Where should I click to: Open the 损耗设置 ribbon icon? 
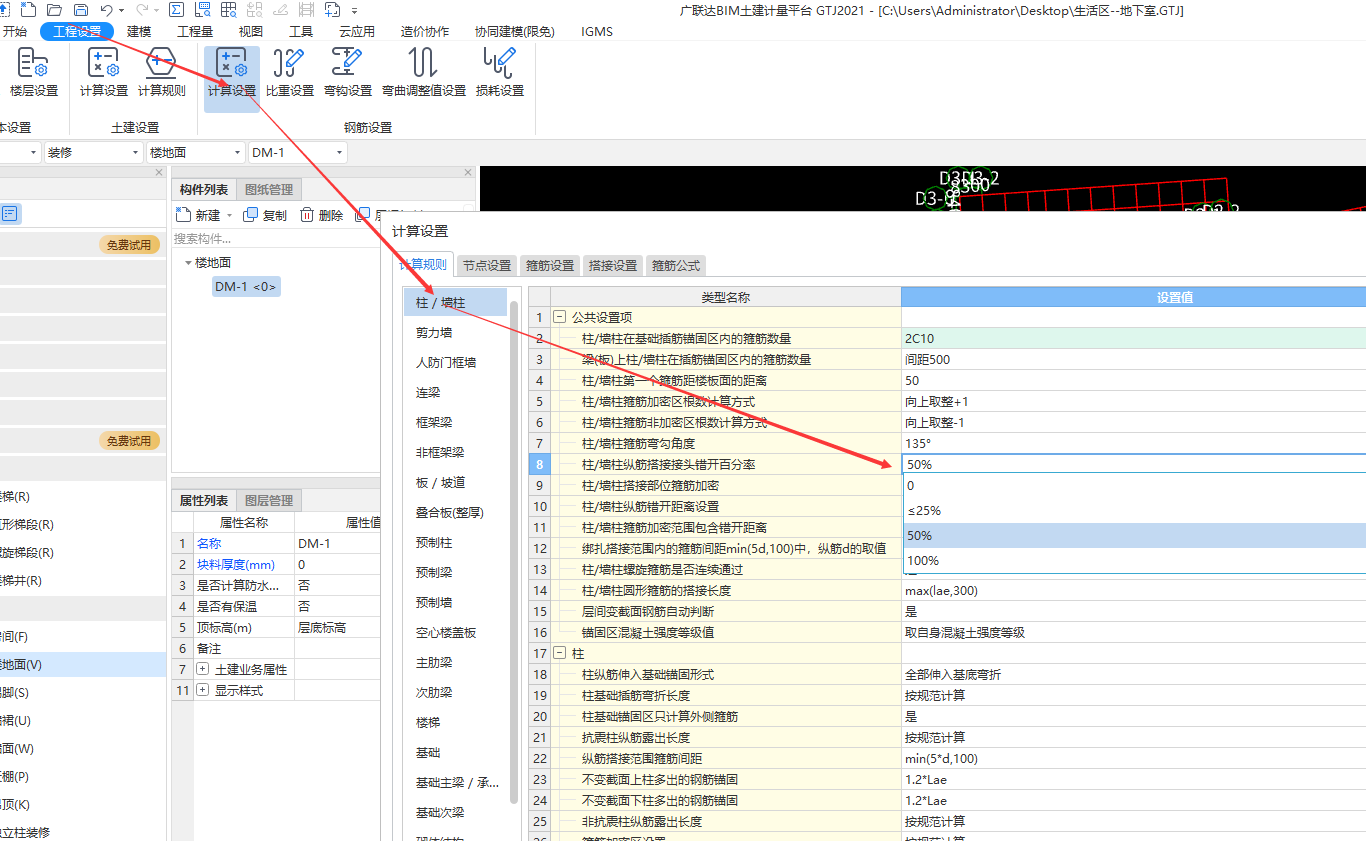(500, 74)
